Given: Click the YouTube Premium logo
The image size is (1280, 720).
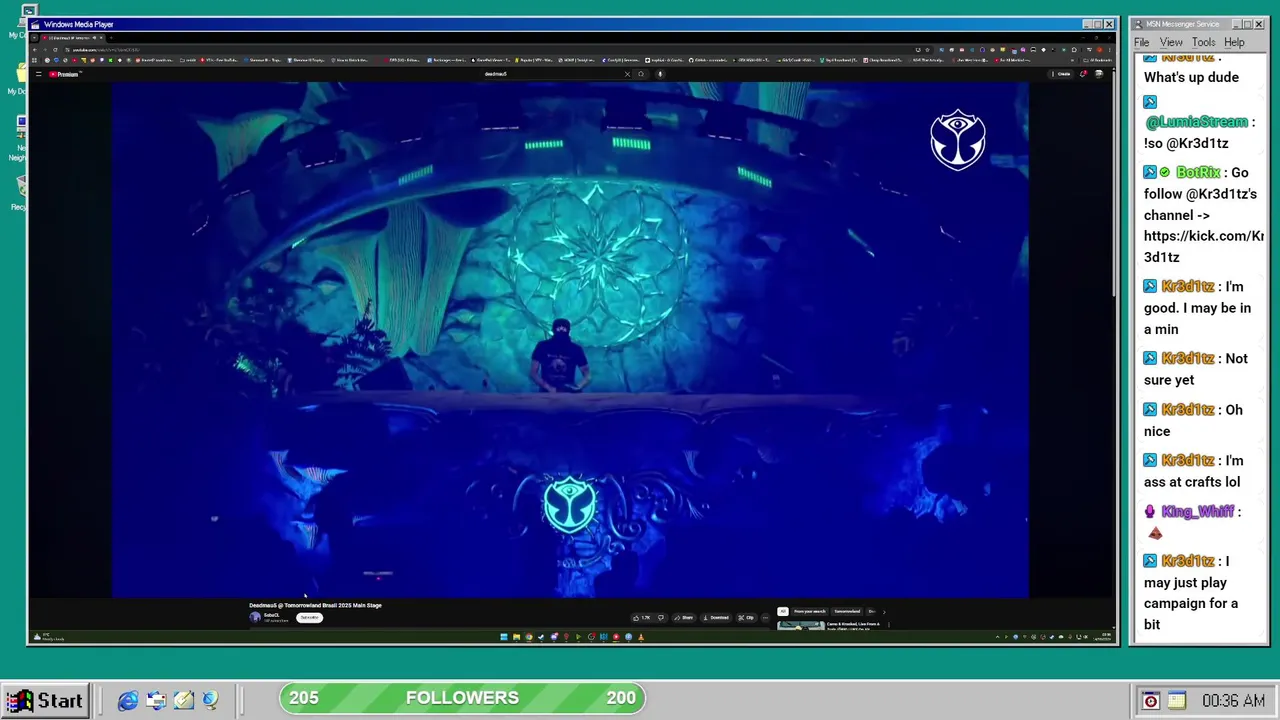Looking at the screenshot, I should [64, 74].
